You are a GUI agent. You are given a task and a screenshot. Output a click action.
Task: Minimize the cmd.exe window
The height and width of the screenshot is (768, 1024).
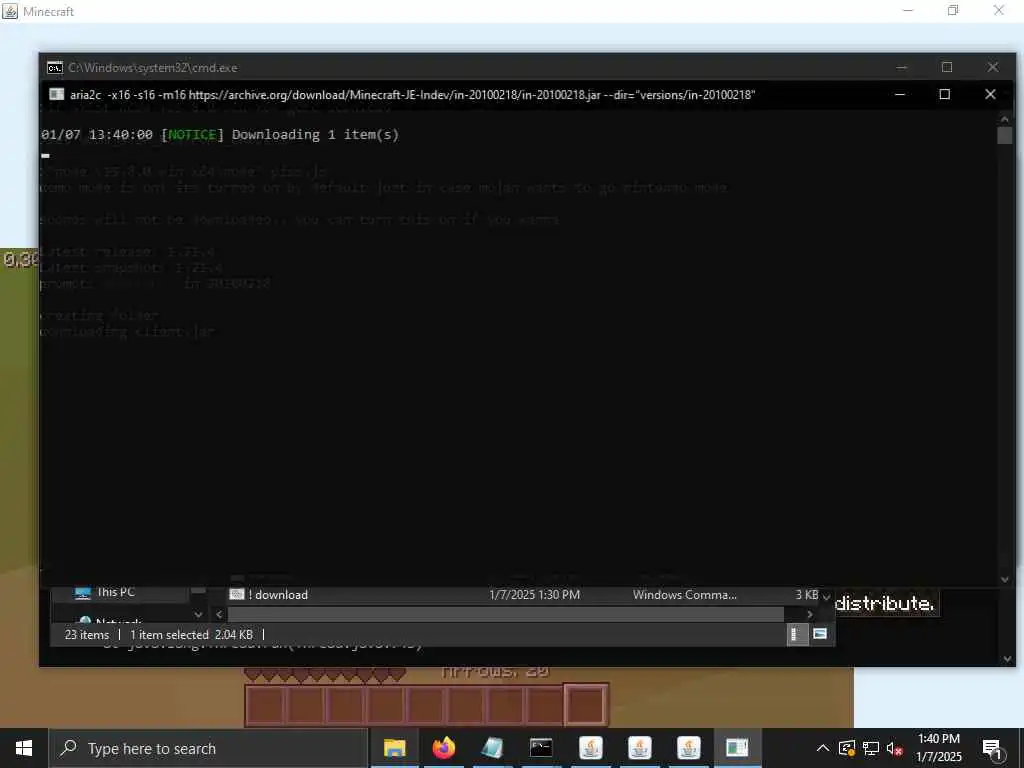pyautogui.click(x=902, y=67)
